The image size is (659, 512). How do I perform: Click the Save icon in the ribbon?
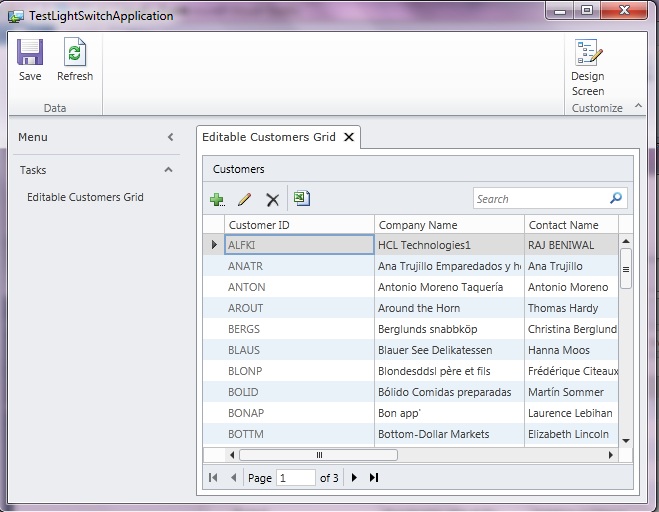(30, 52)
